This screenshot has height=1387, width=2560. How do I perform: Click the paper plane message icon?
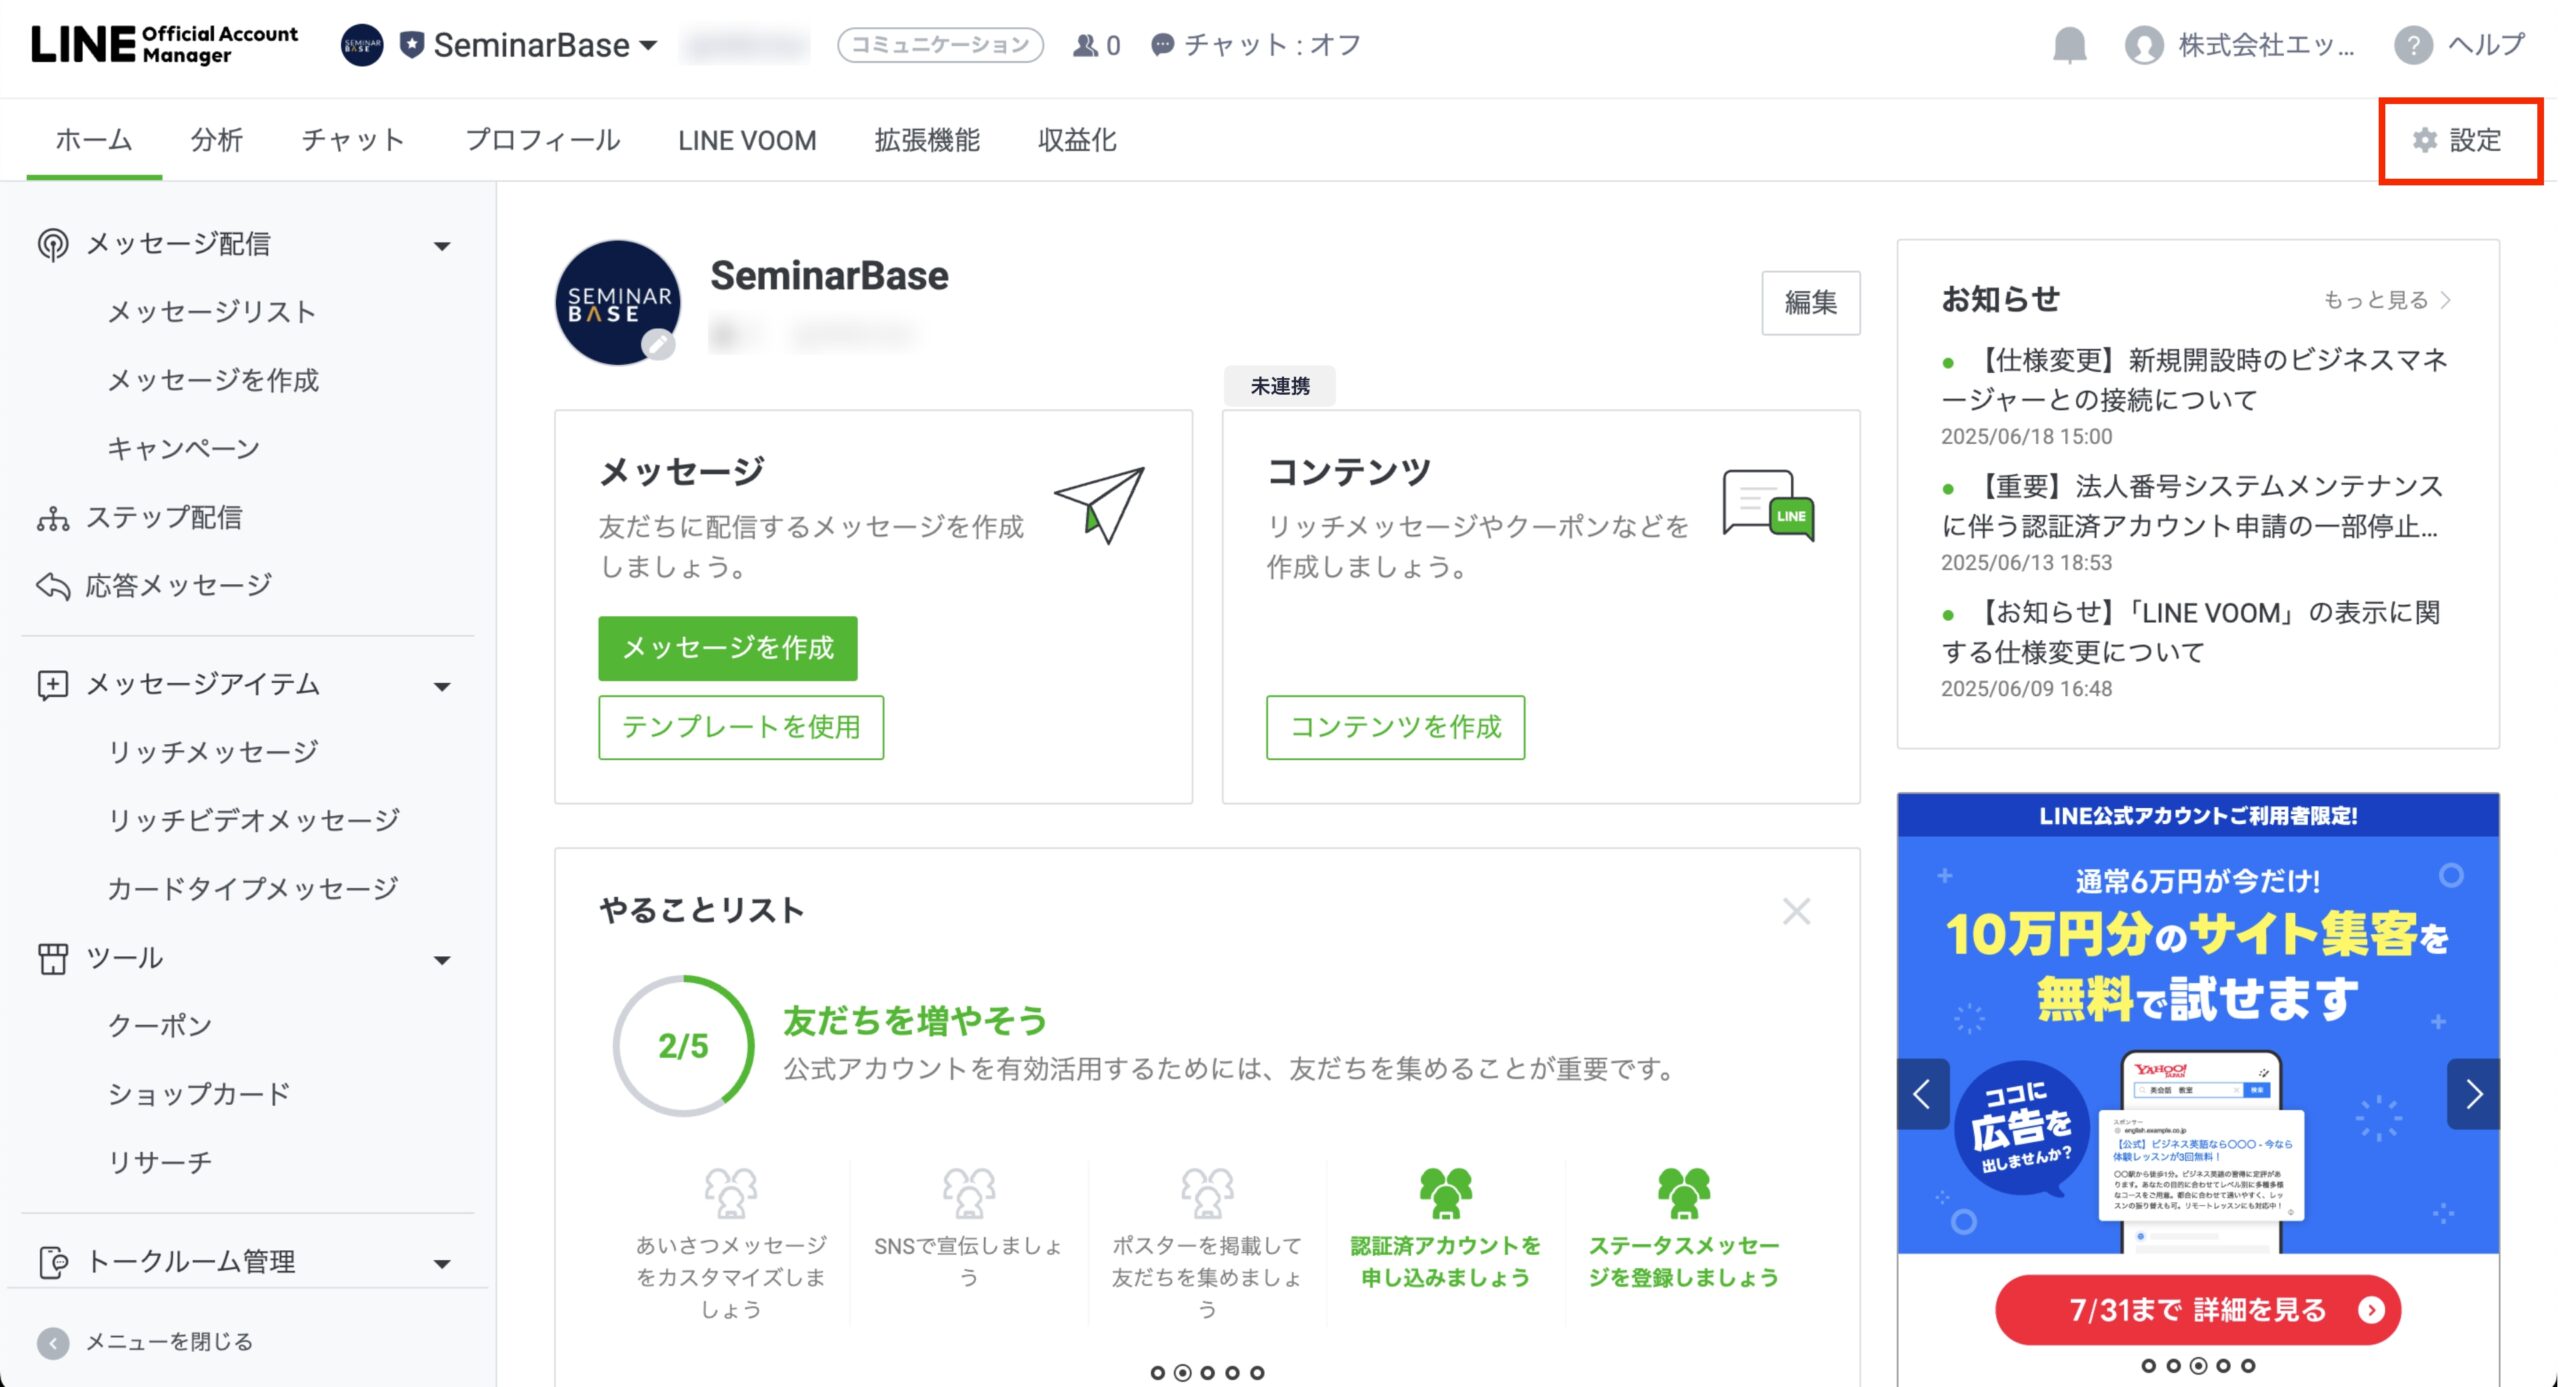1100,504
